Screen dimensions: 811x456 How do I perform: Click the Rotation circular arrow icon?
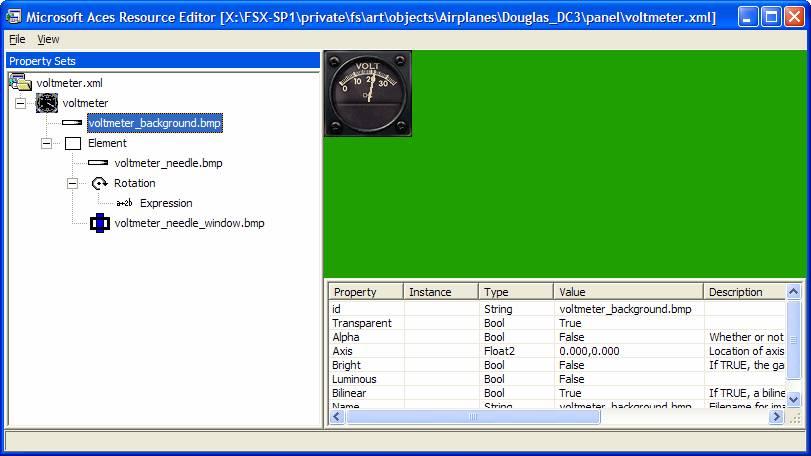(99, 183)
